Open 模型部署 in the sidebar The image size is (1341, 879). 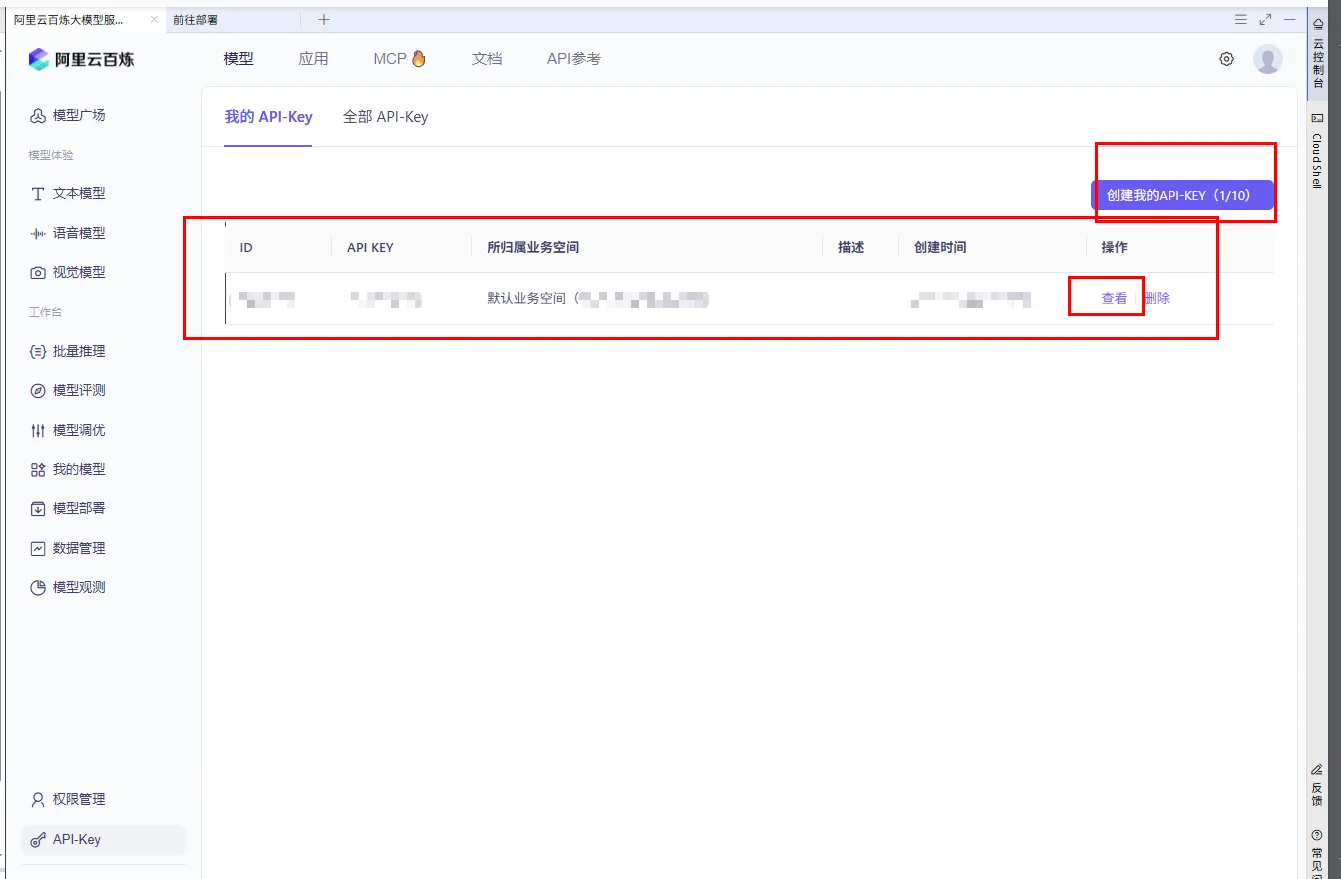68,508
